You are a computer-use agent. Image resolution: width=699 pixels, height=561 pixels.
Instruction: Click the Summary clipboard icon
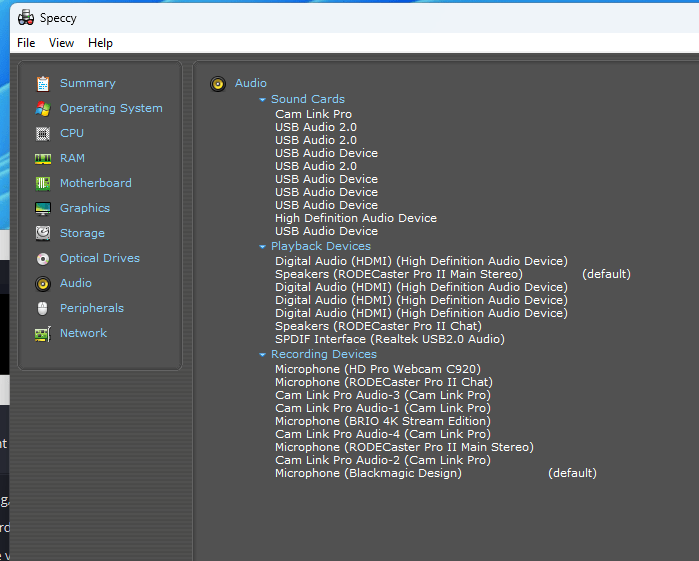coord(43,83)
